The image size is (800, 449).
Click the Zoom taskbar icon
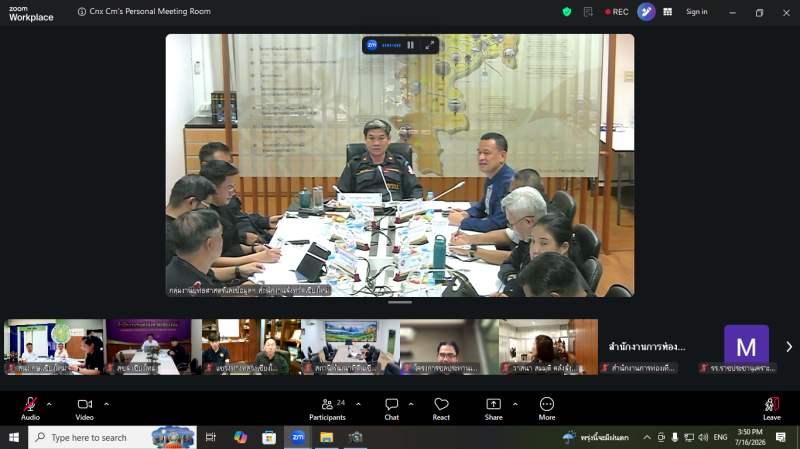coord(298,437)
